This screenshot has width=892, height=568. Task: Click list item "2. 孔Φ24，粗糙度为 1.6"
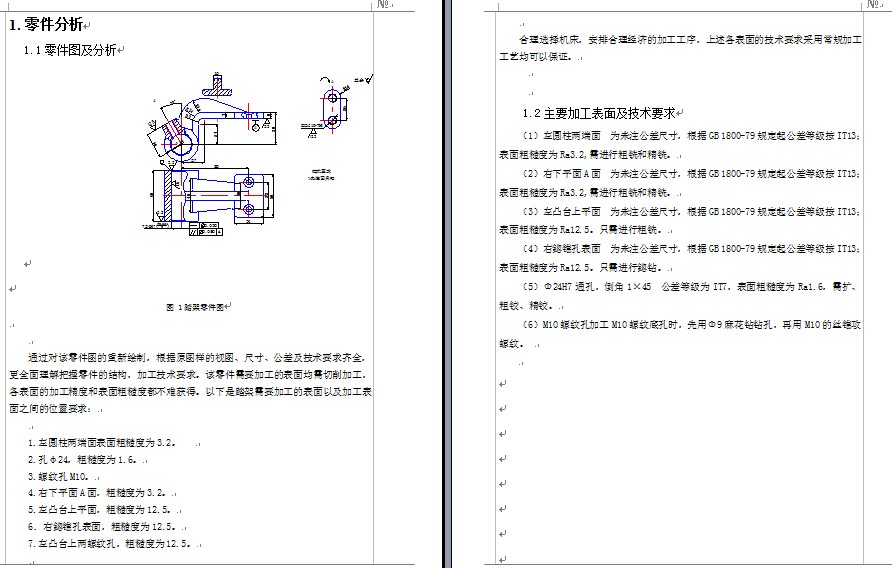pyautogui.click(x=82, y=459)
